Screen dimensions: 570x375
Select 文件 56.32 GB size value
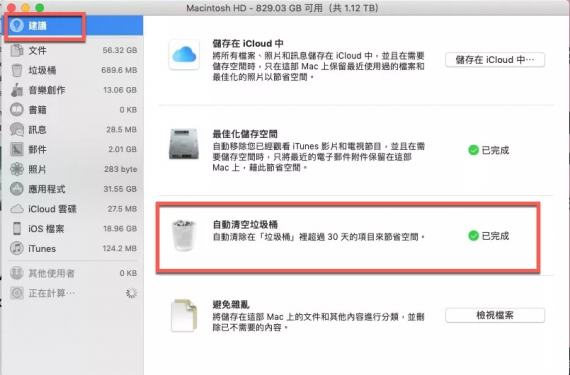click(120, 50)
